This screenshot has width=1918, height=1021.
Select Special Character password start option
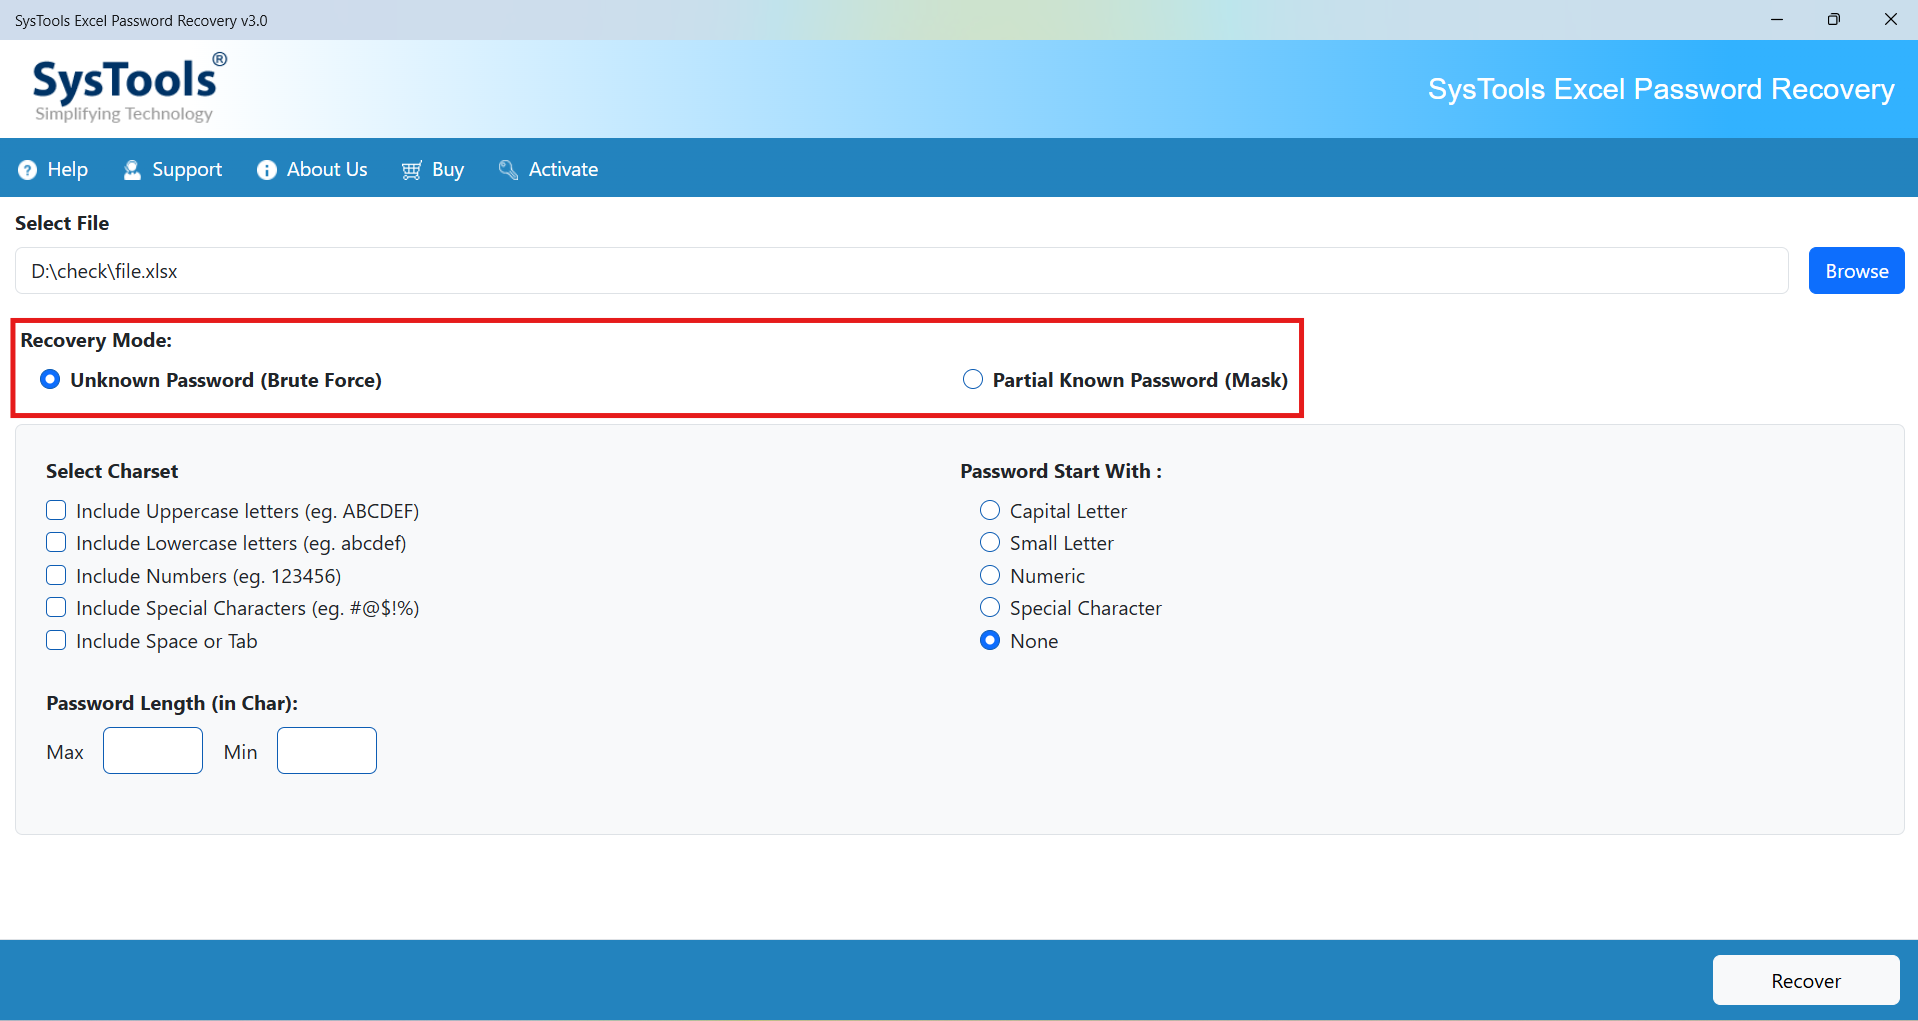click(990, 608)
